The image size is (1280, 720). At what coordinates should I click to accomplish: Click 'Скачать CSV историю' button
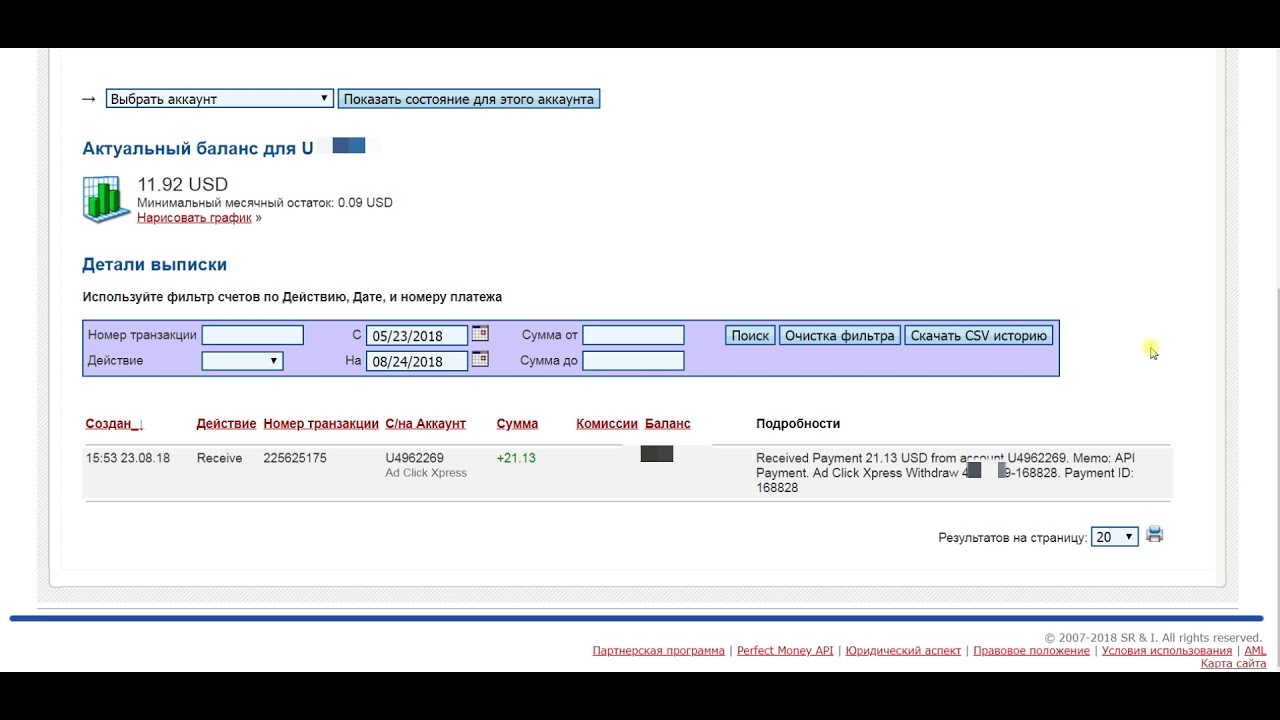tap(979, 336)
